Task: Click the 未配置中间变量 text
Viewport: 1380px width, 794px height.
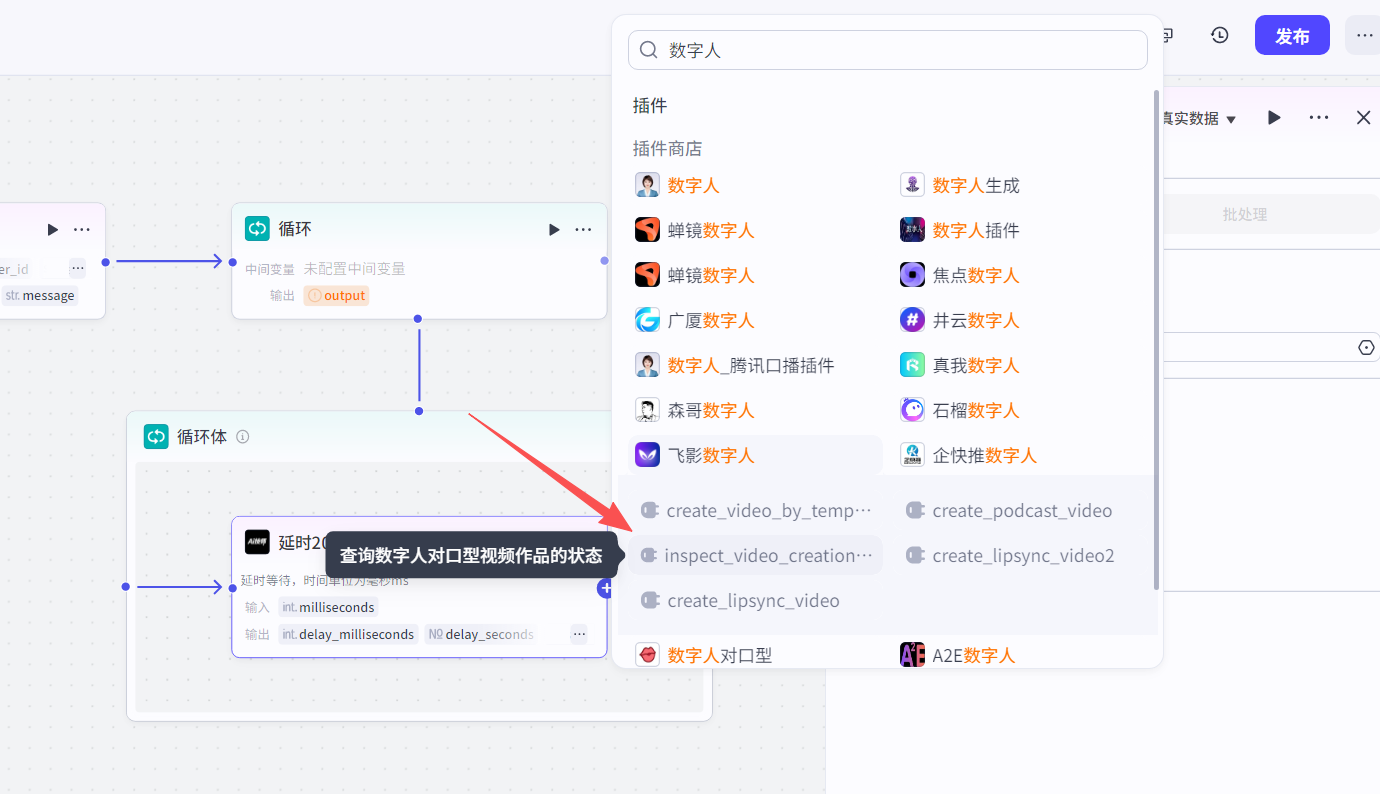Action: (355, 268)
